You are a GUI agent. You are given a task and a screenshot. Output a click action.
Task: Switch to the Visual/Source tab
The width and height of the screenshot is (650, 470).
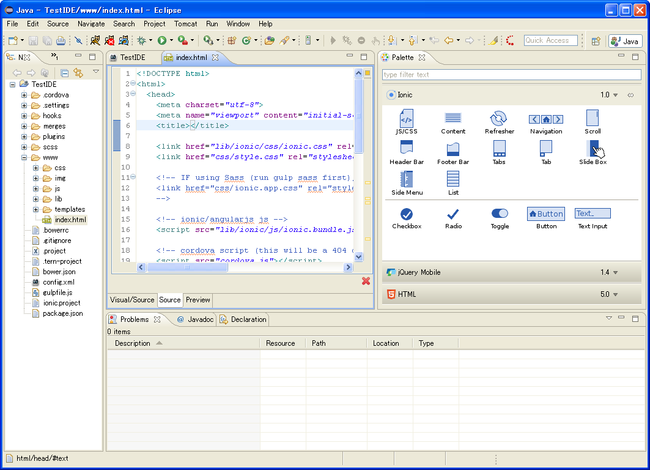pyautogui.click(x=132, y=300)
